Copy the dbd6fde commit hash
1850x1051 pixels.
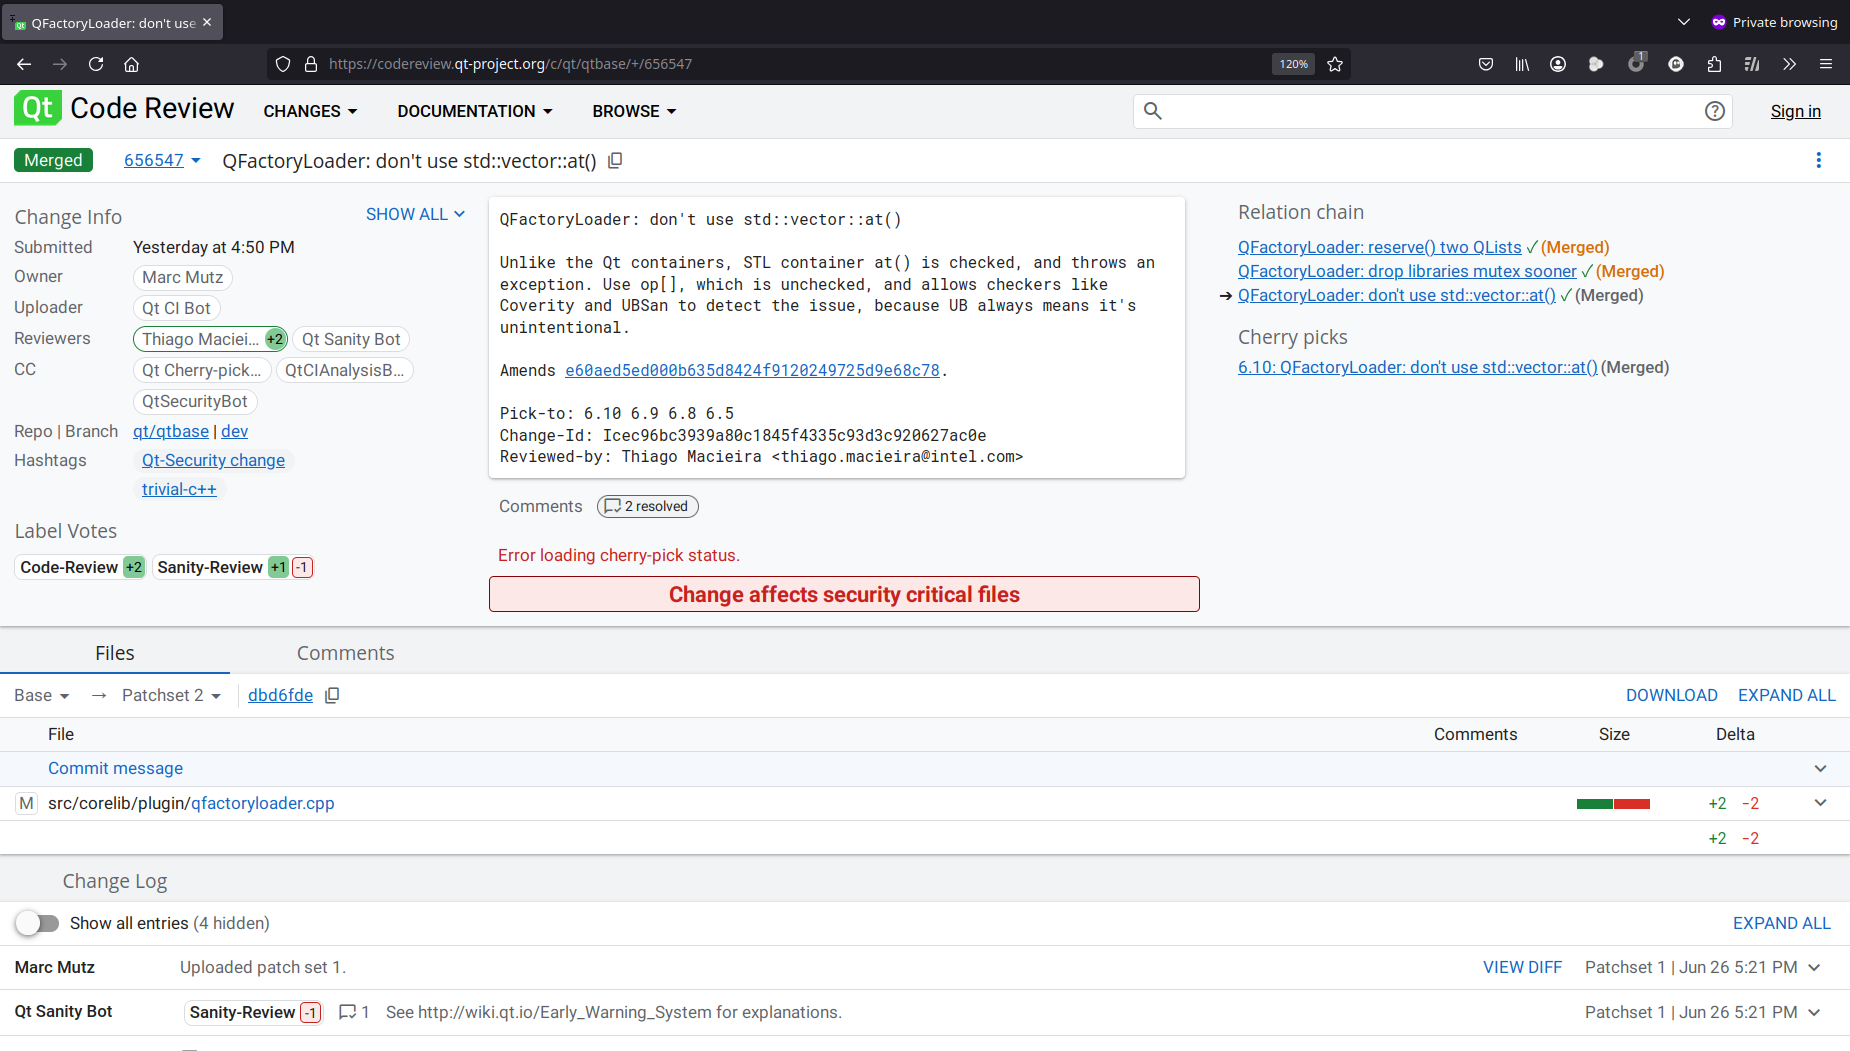[x=332, y=695]
